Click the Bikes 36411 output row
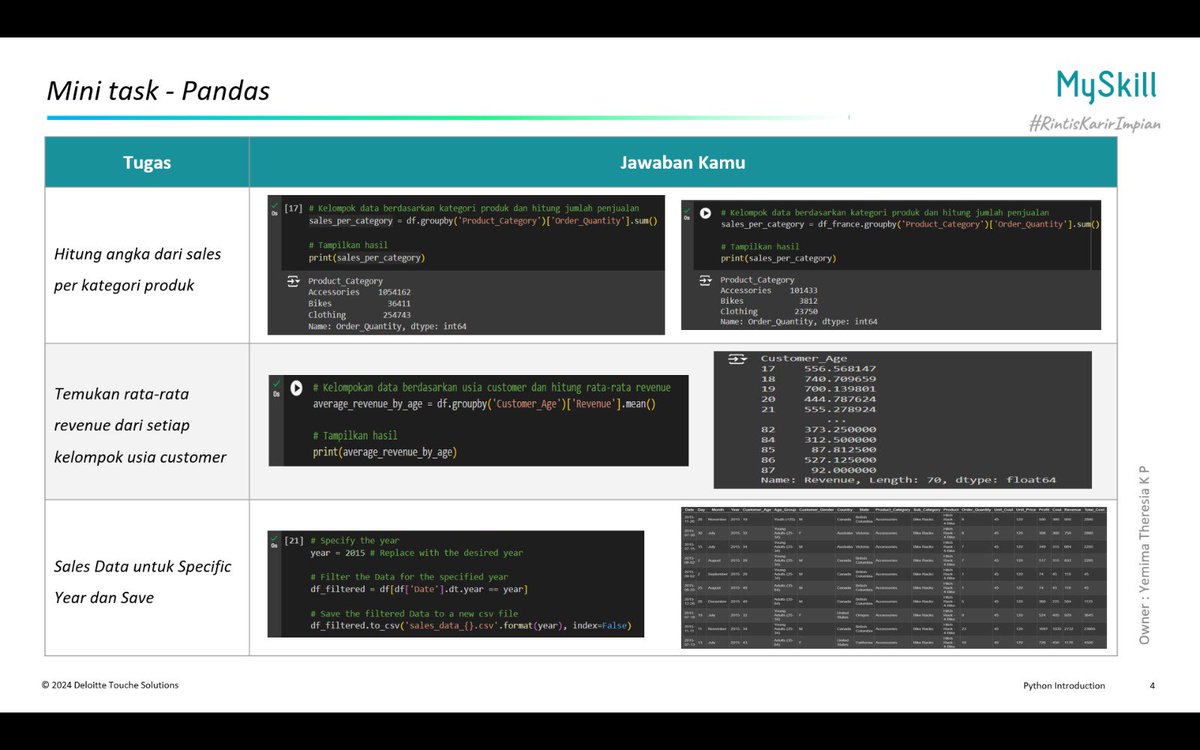This screenshot has height=750, width=1200. pyautogui.click(x=360, y=303)
